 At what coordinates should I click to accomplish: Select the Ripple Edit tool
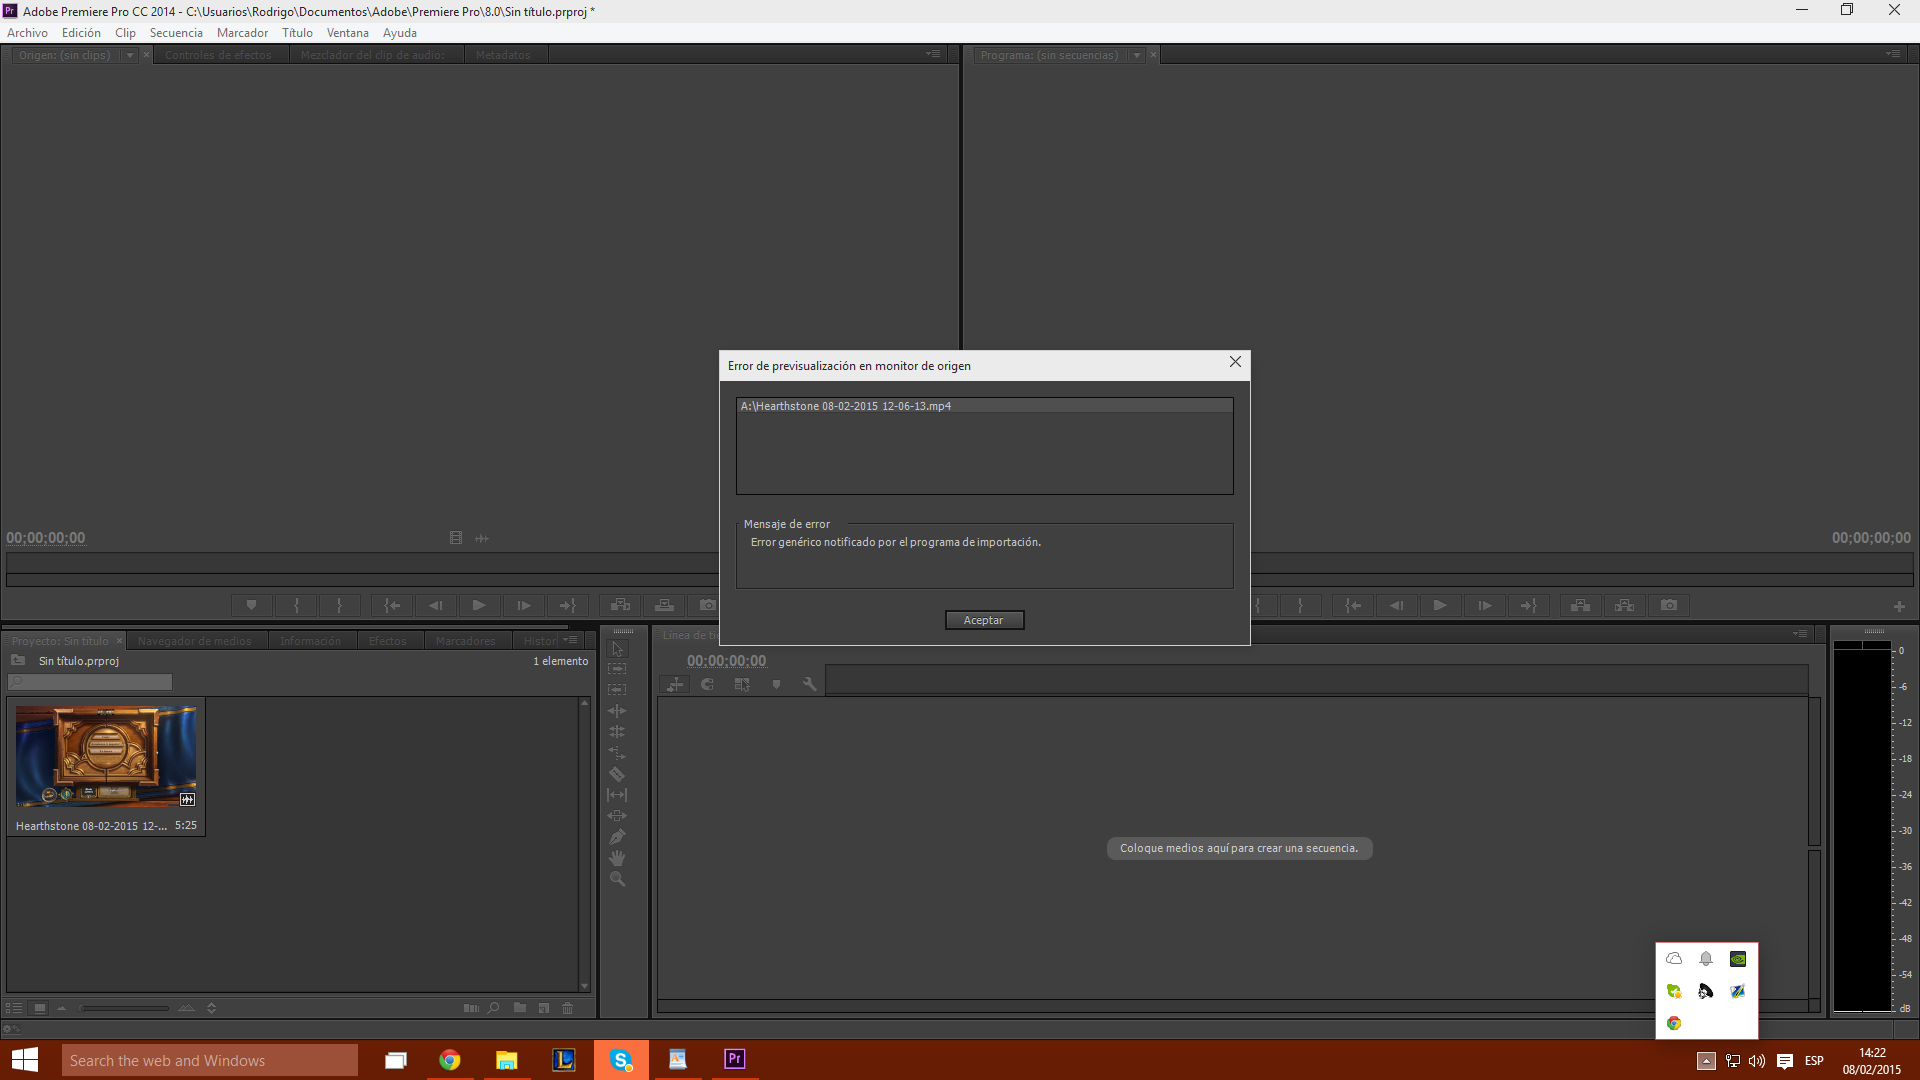point(617,711)
